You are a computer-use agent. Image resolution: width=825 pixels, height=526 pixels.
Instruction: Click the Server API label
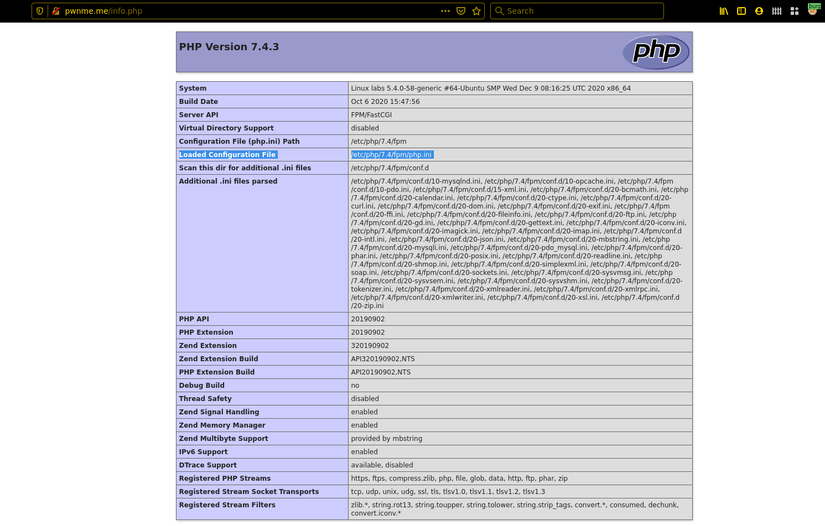(198, 115)
